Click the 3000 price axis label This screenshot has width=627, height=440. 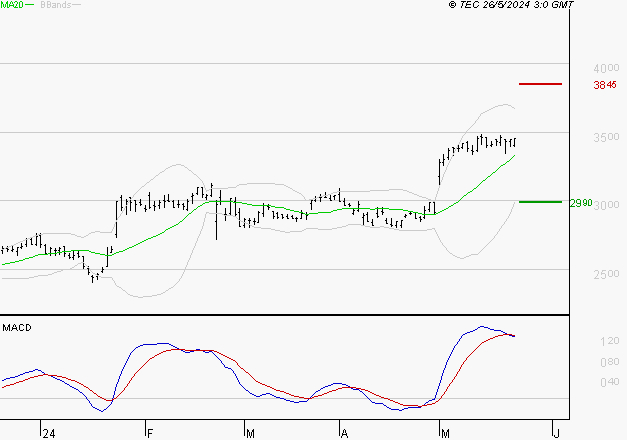coord(607,205)
